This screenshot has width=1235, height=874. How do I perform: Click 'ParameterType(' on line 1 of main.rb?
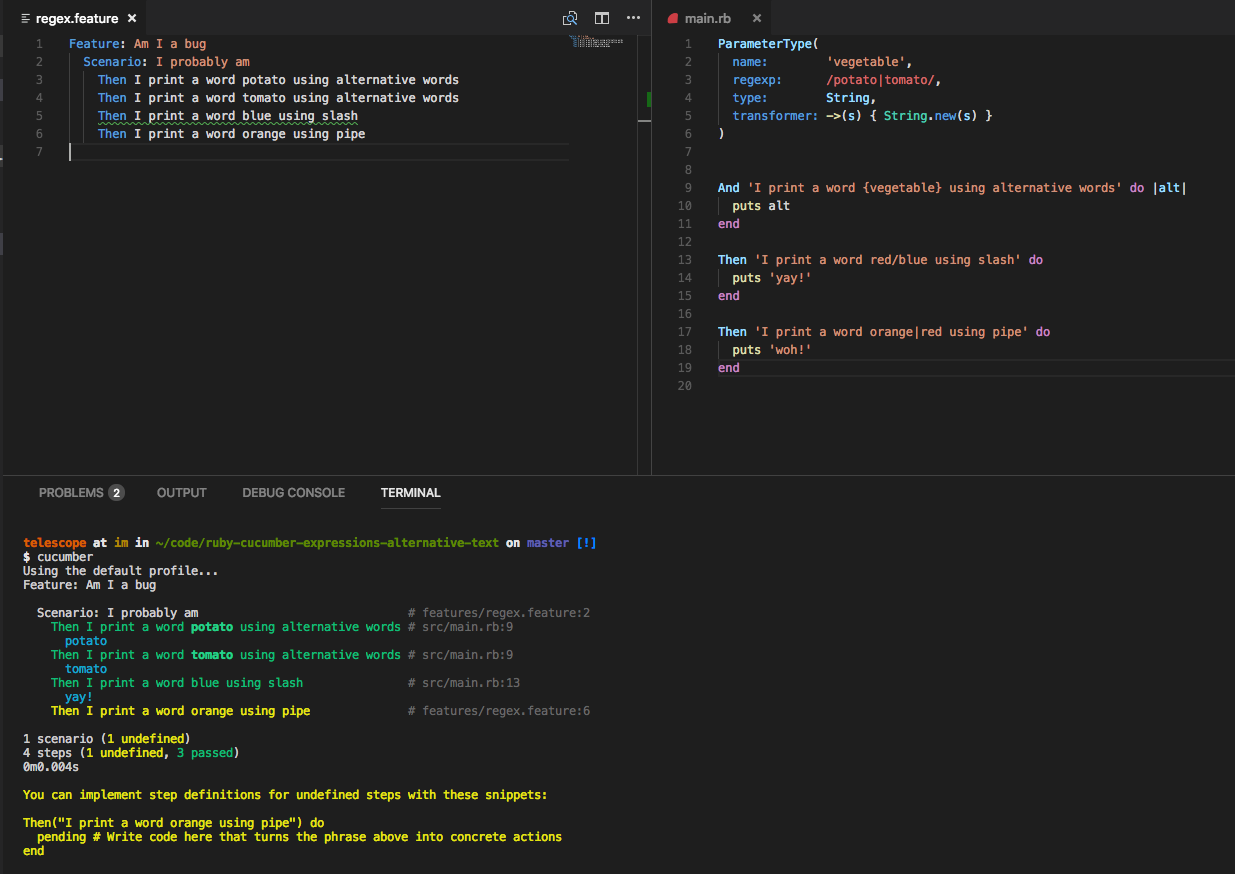(768, 44)
